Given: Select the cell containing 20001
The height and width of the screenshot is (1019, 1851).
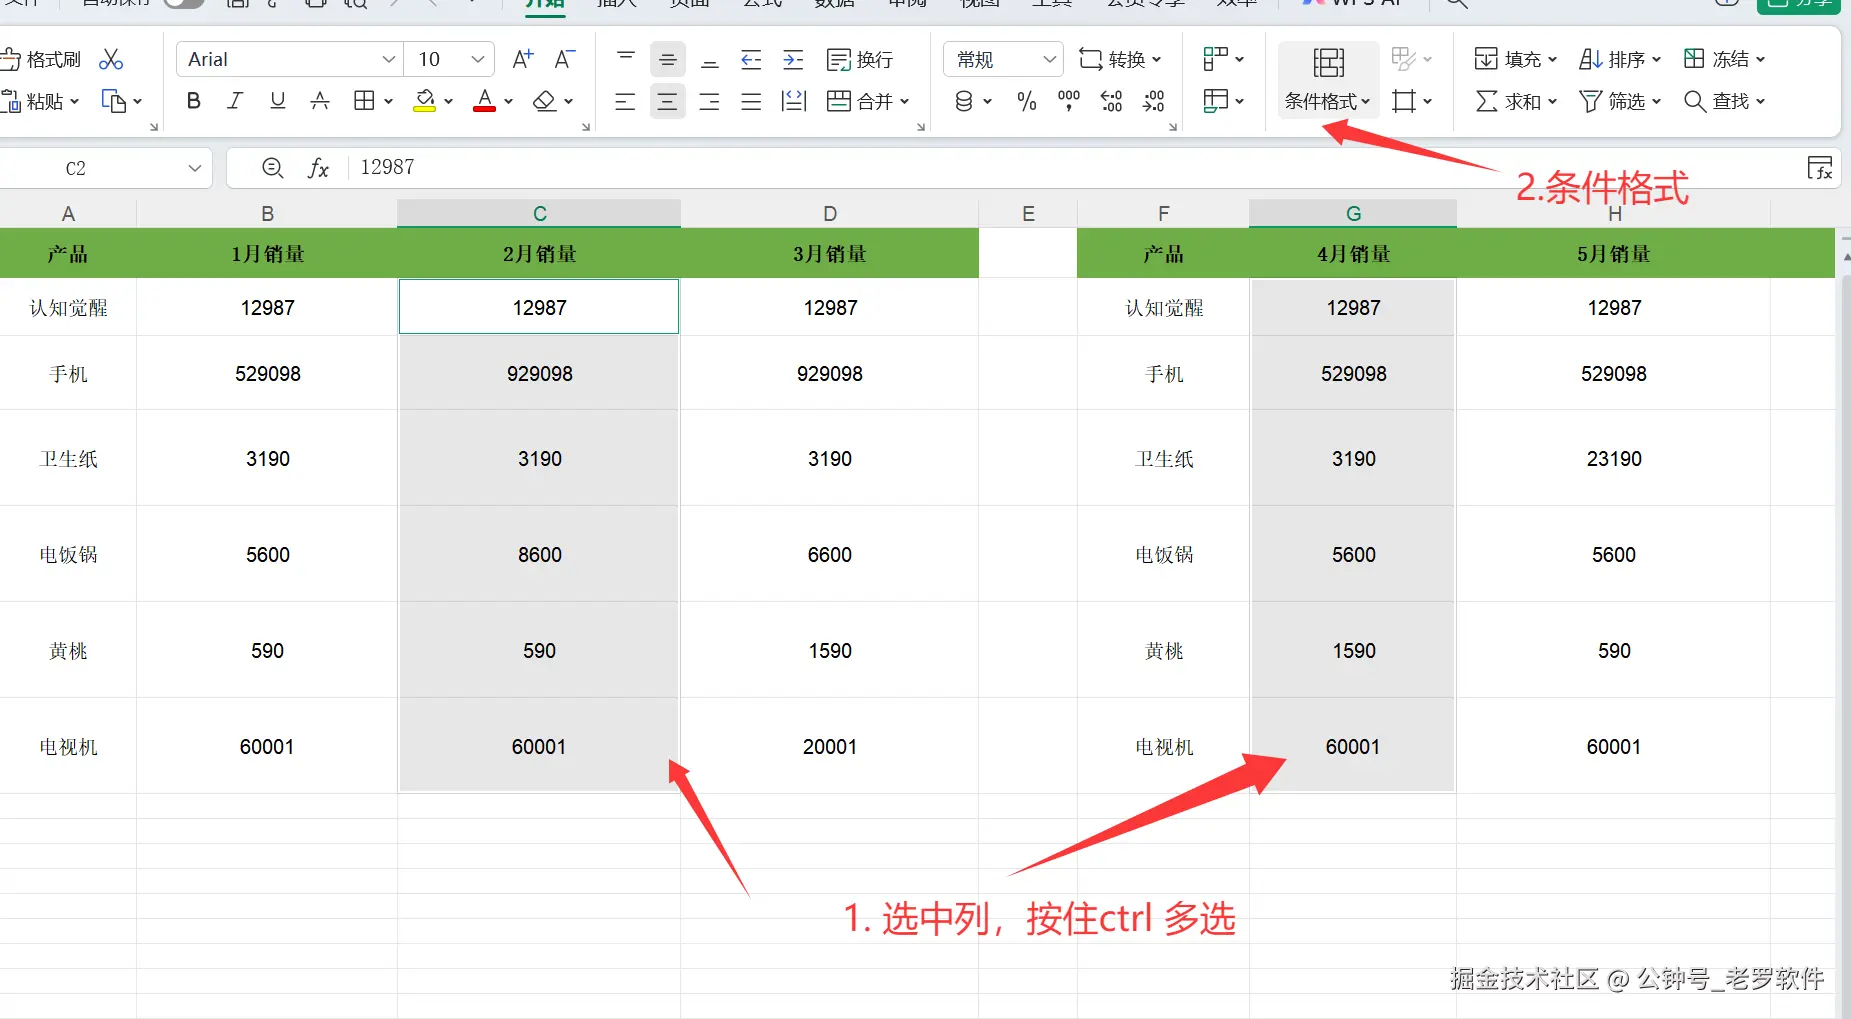Looking at the screenshot, I should pyautogui.click(x=830, y=746).
